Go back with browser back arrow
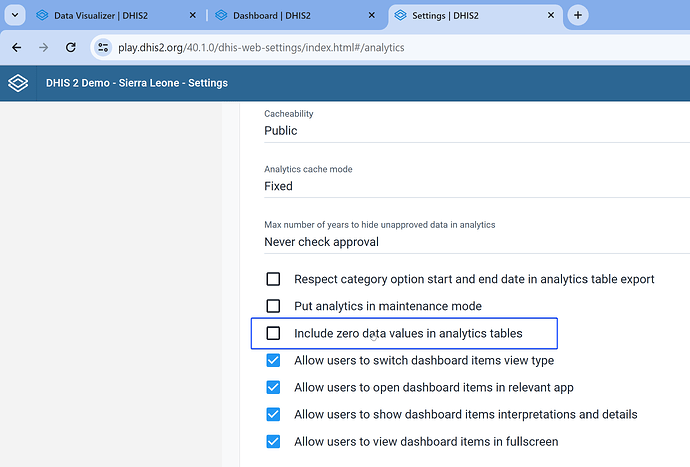The height and width of the screenshot is (467, 690). tap(17, 48)
